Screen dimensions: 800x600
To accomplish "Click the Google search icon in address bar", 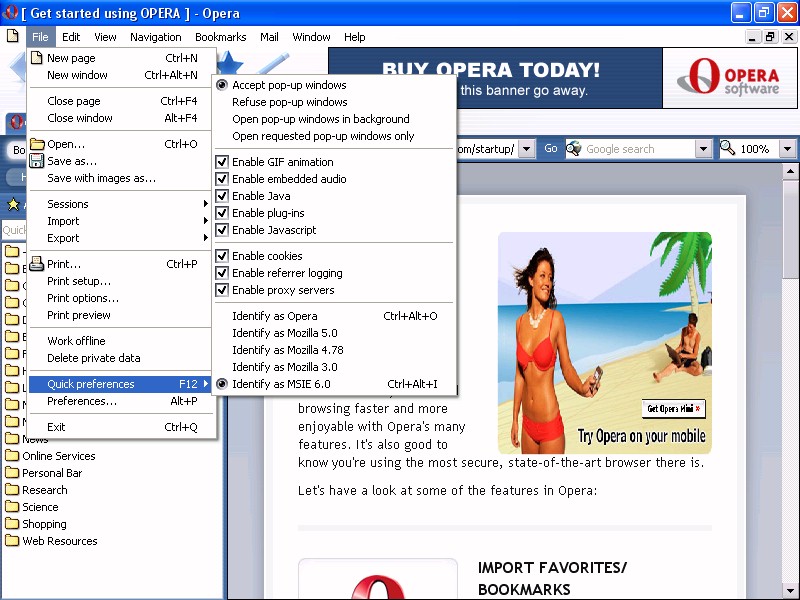I will coord(574,148).
